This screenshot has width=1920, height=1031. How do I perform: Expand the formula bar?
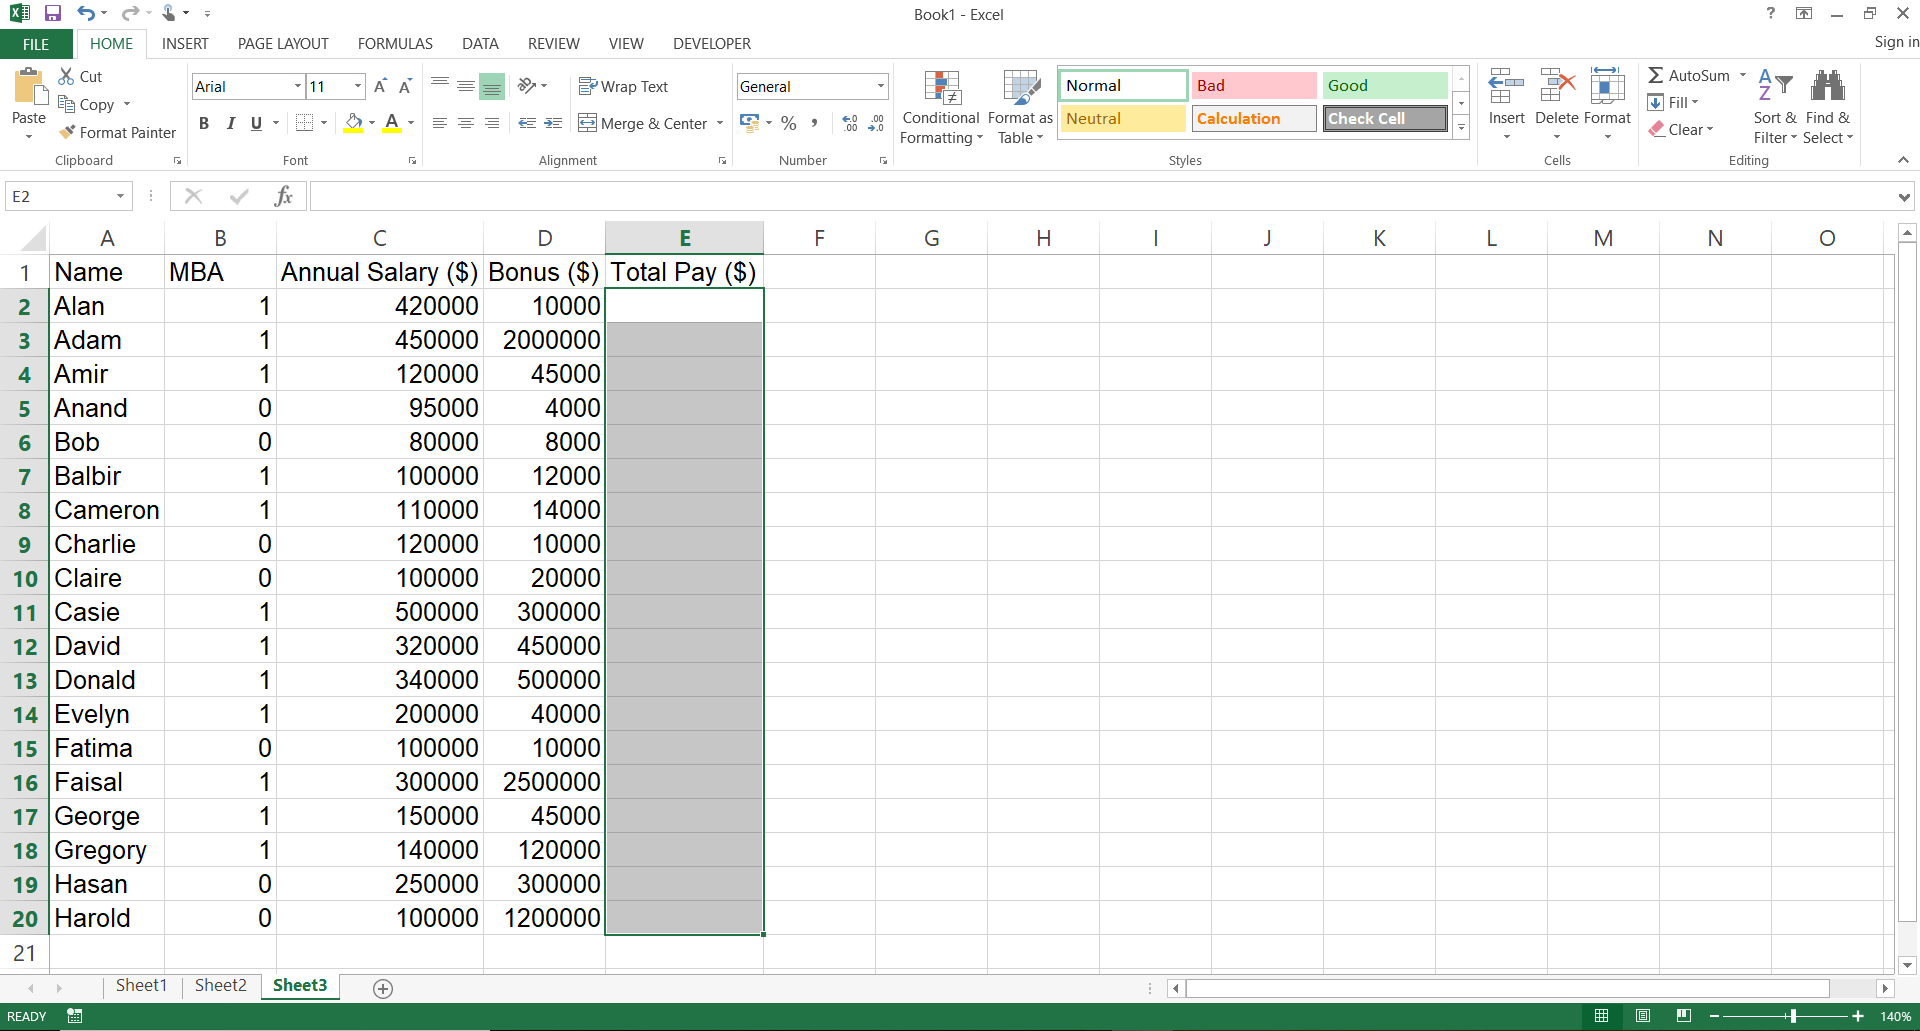click(1904, 197)
